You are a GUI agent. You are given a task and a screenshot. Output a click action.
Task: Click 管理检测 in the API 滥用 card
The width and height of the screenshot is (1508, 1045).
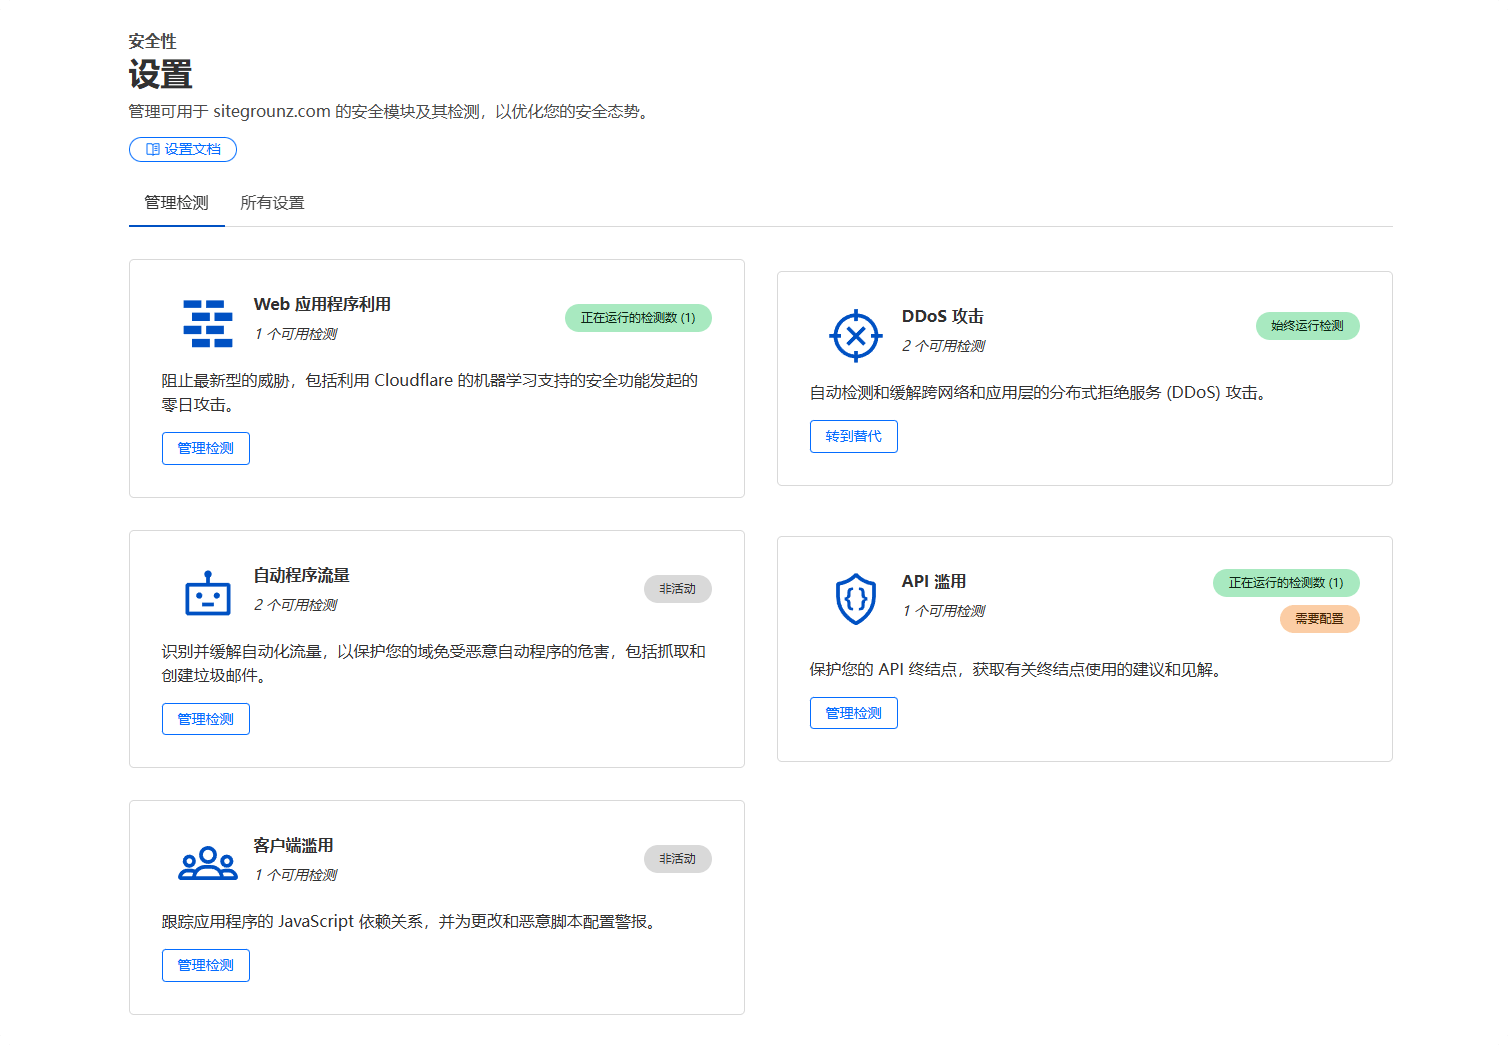[x=853, y=712]
